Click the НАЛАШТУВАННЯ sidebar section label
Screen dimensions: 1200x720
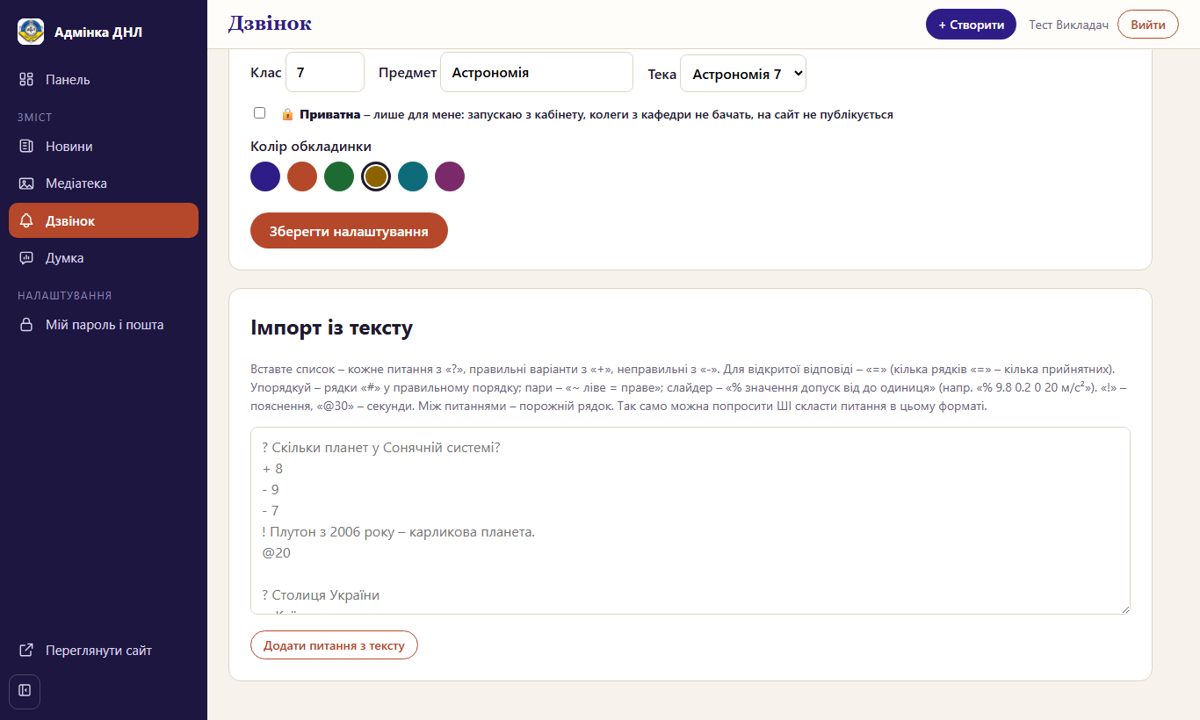click(x=65, y=295)
